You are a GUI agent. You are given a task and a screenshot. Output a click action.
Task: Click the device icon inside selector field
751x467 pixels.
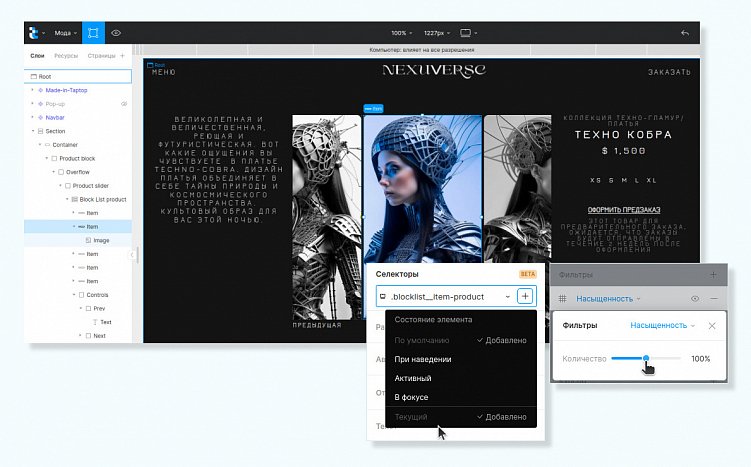tap(383, 296)
